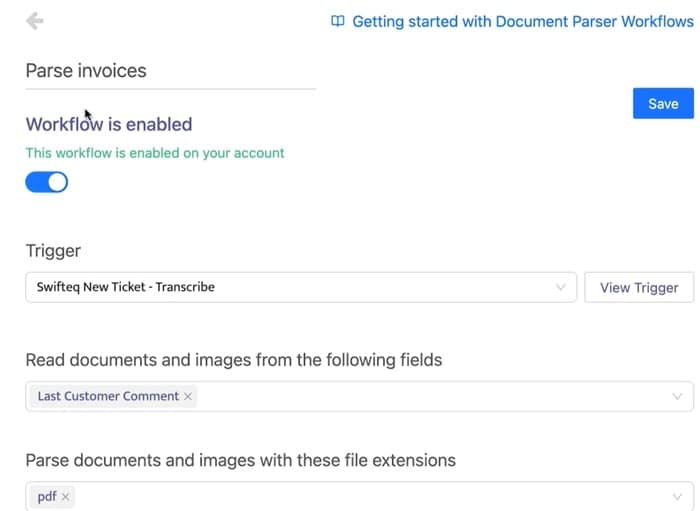The height and width of the screenshot is (511, 700).
Task: Open Getting started with Document Parser Workflows
Action: point(523,21)
